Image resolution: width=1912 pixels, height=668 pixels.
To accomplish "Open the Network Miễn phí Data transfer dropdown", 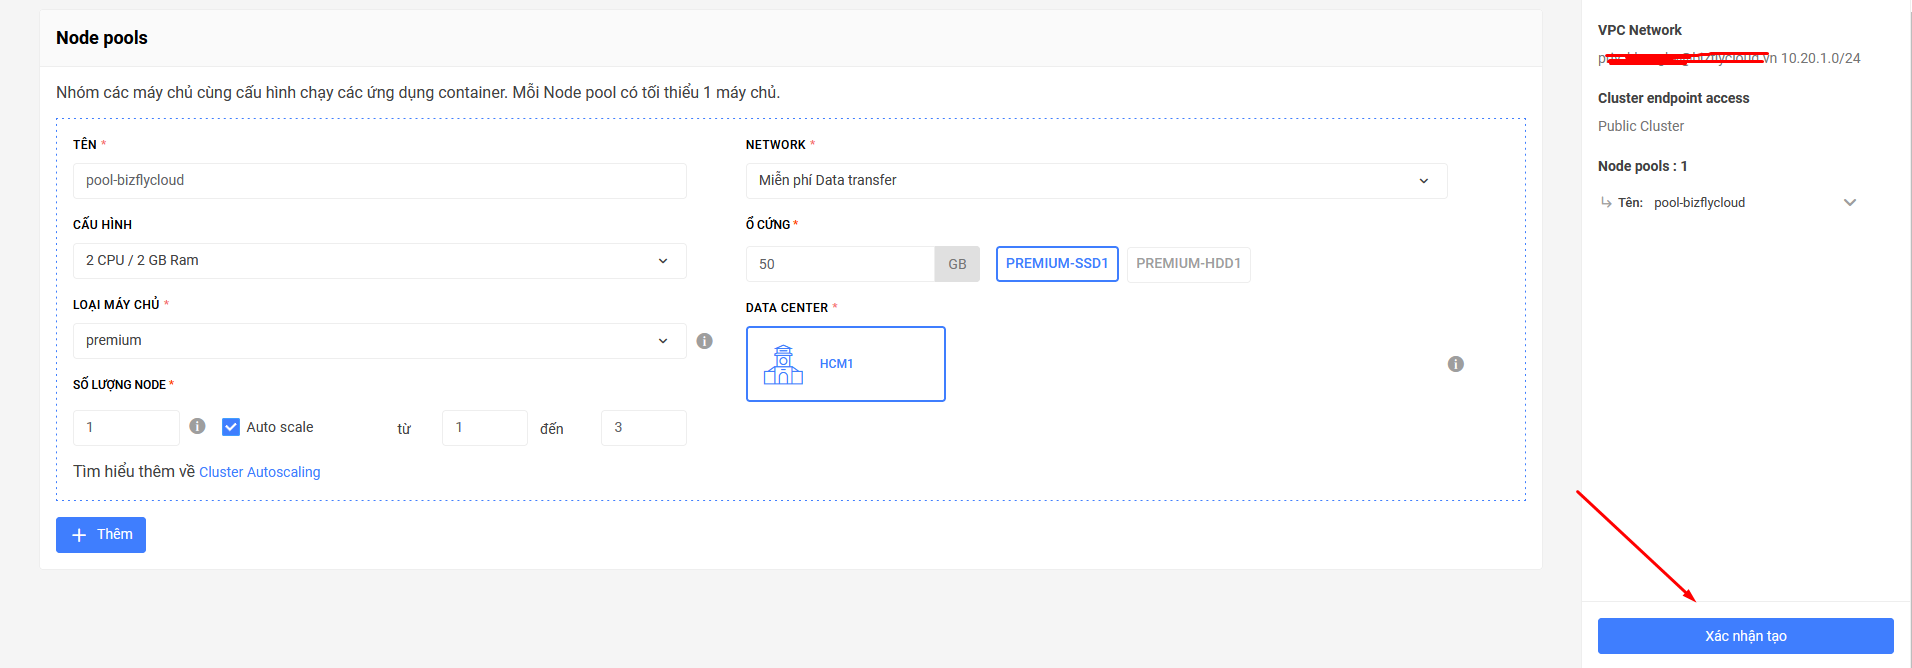I will [1096, 181].
